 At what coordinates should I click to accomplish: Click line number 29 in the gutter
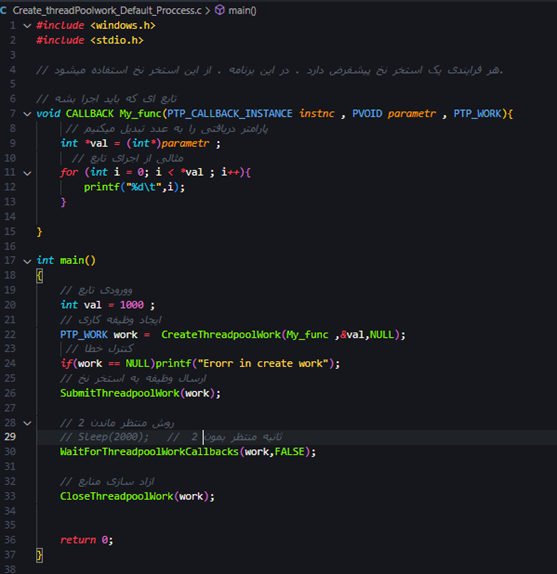click(x=10, y=437)
